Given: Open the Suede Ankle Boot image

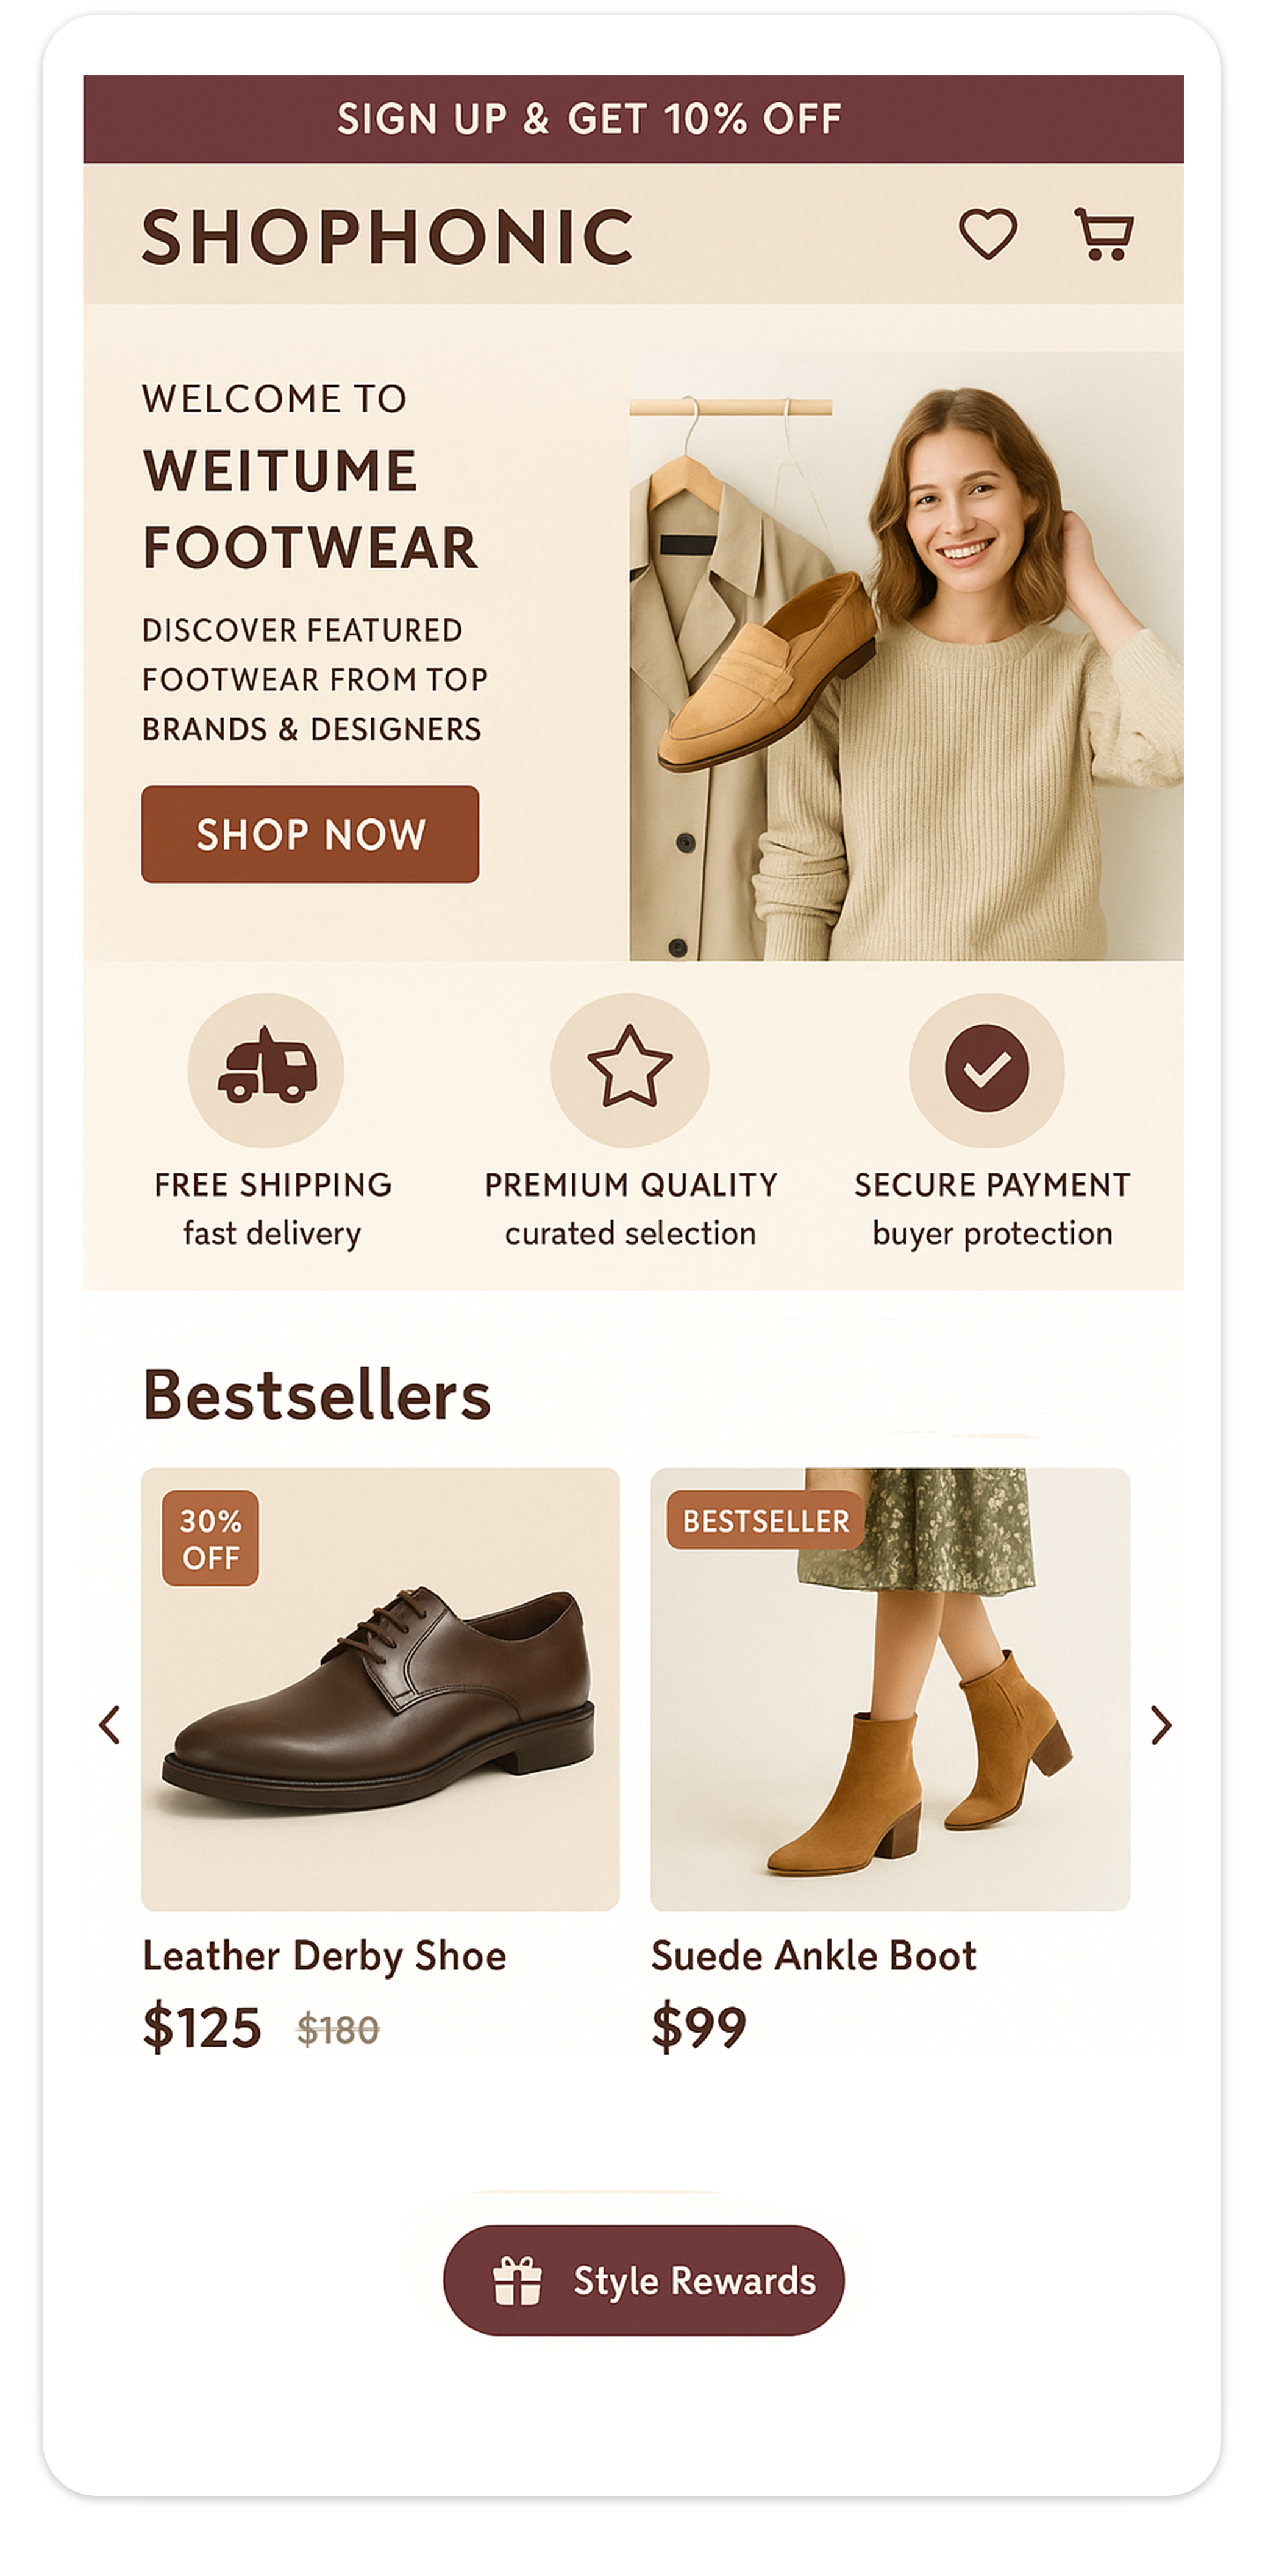Looking at the screenshot, I should [x=890, y=1689].
